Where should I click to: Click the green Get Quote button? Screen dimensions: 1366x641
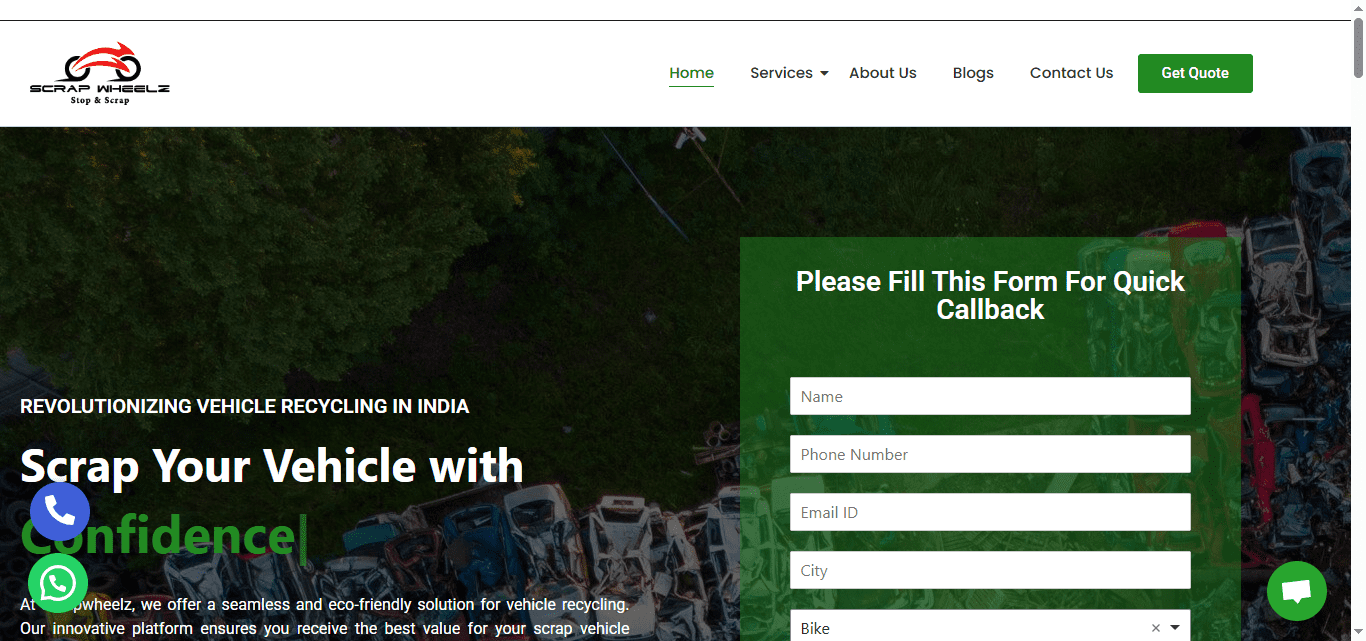click(1195, 73)
